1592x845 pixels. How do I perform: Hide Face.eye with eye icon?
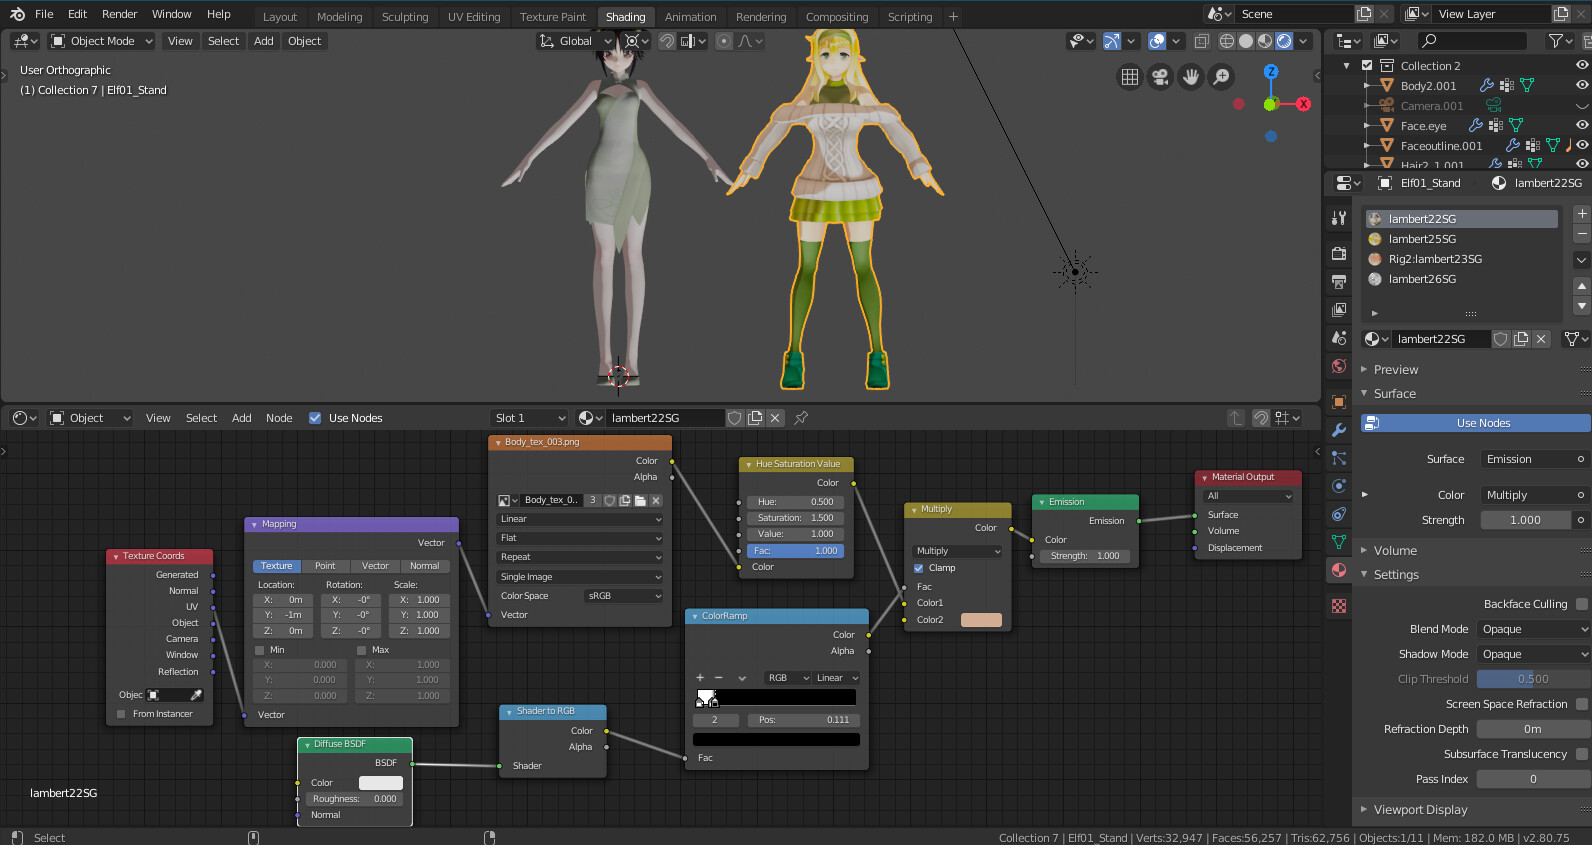pos(1582,125)
